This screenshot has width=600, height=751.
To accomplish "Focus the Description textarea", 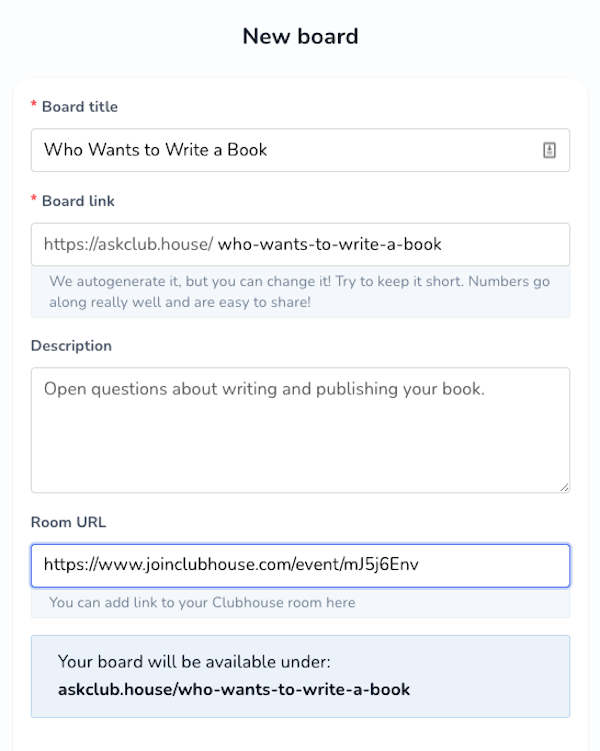I will point(300,430).
